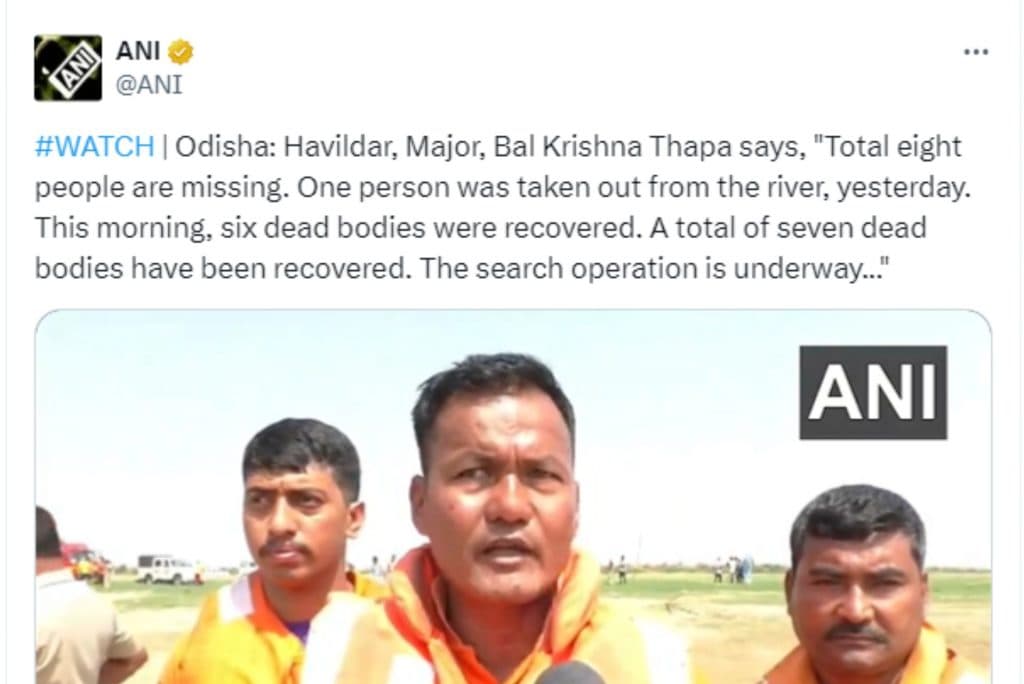Open the three-dot more options menu

976,52
